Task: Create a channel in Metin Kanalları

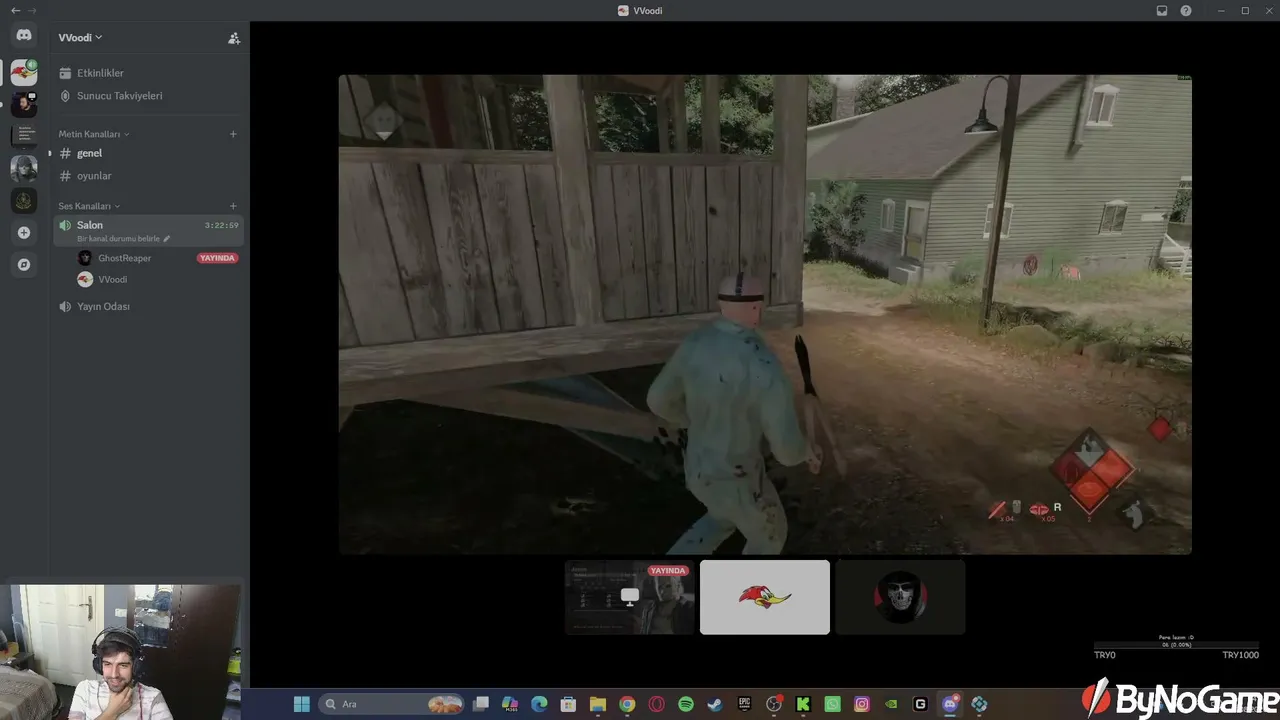Action: 233,134
